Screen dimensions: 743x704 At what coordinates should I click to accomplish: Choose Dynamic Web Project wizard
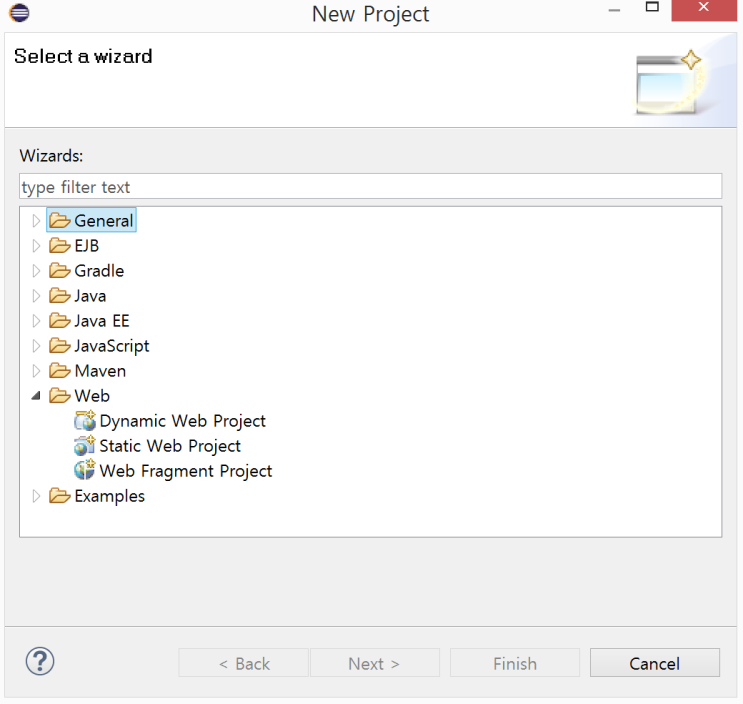click(x=182, y=421)
